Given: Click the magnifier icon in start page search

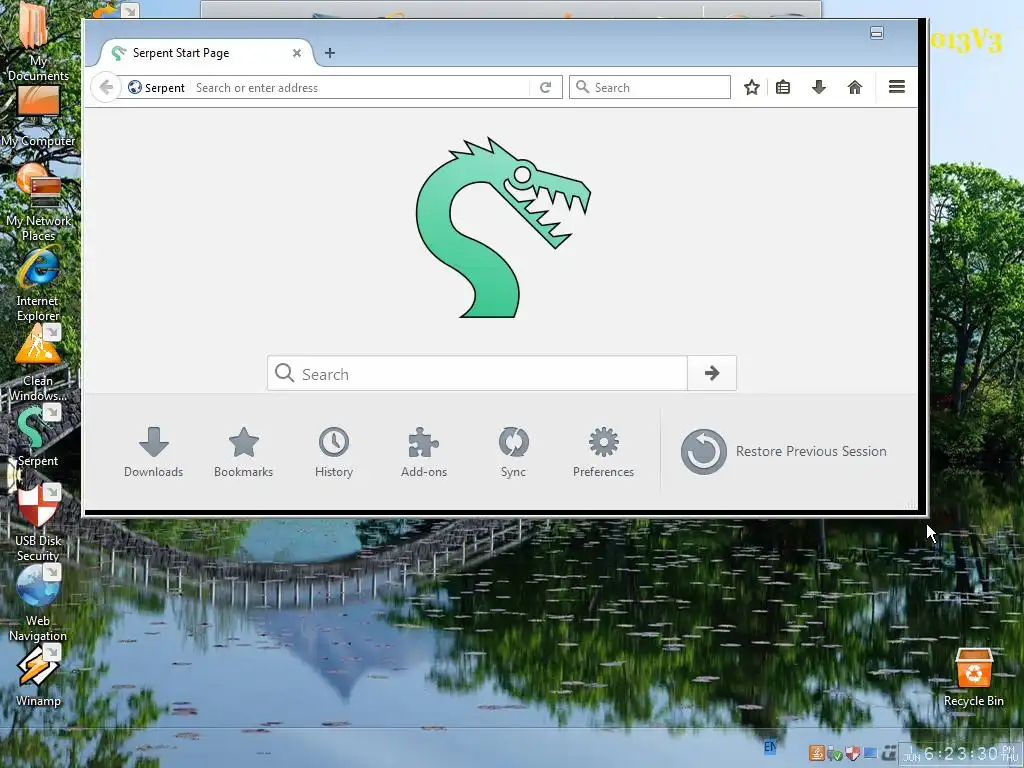Looking at the screenshot, I should [284, 373].
